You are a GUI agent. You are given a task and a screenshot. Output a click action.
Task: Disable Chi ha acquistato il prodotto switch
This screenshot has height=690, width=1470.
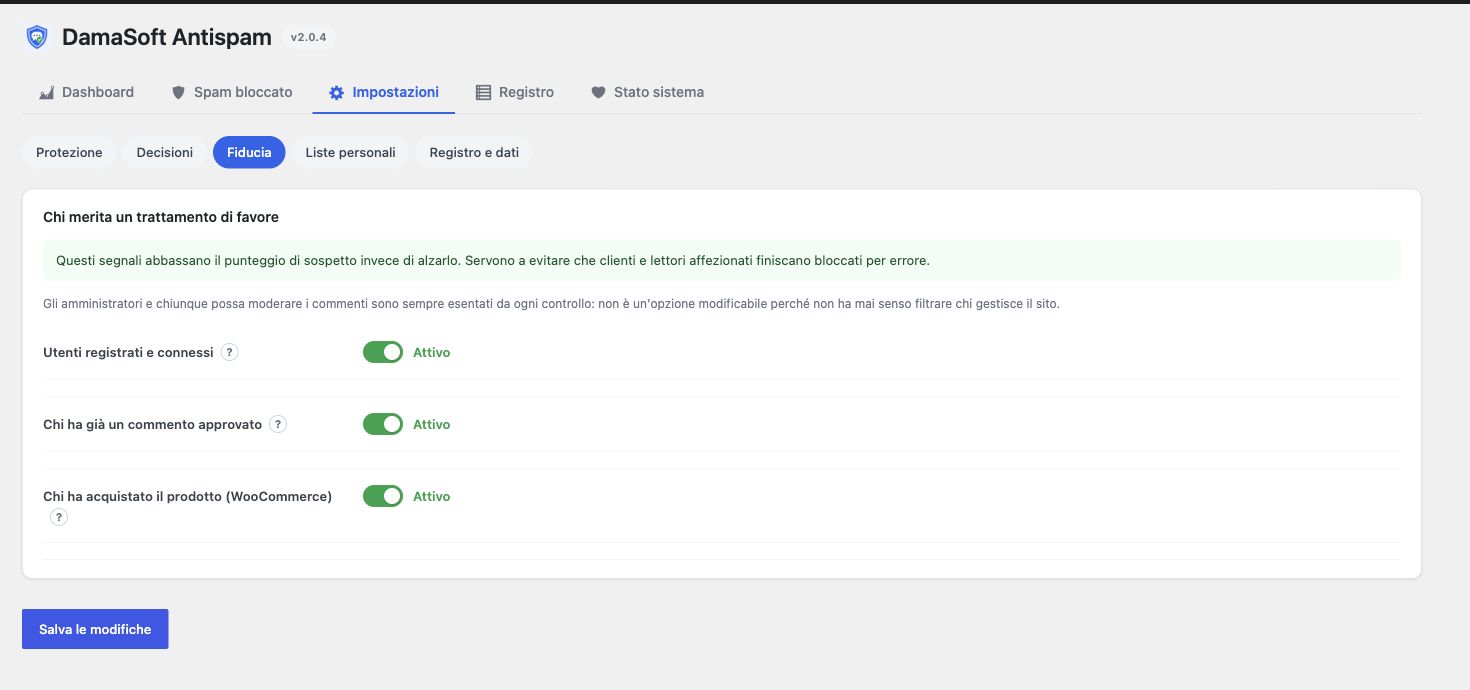(x=382, y=496)
